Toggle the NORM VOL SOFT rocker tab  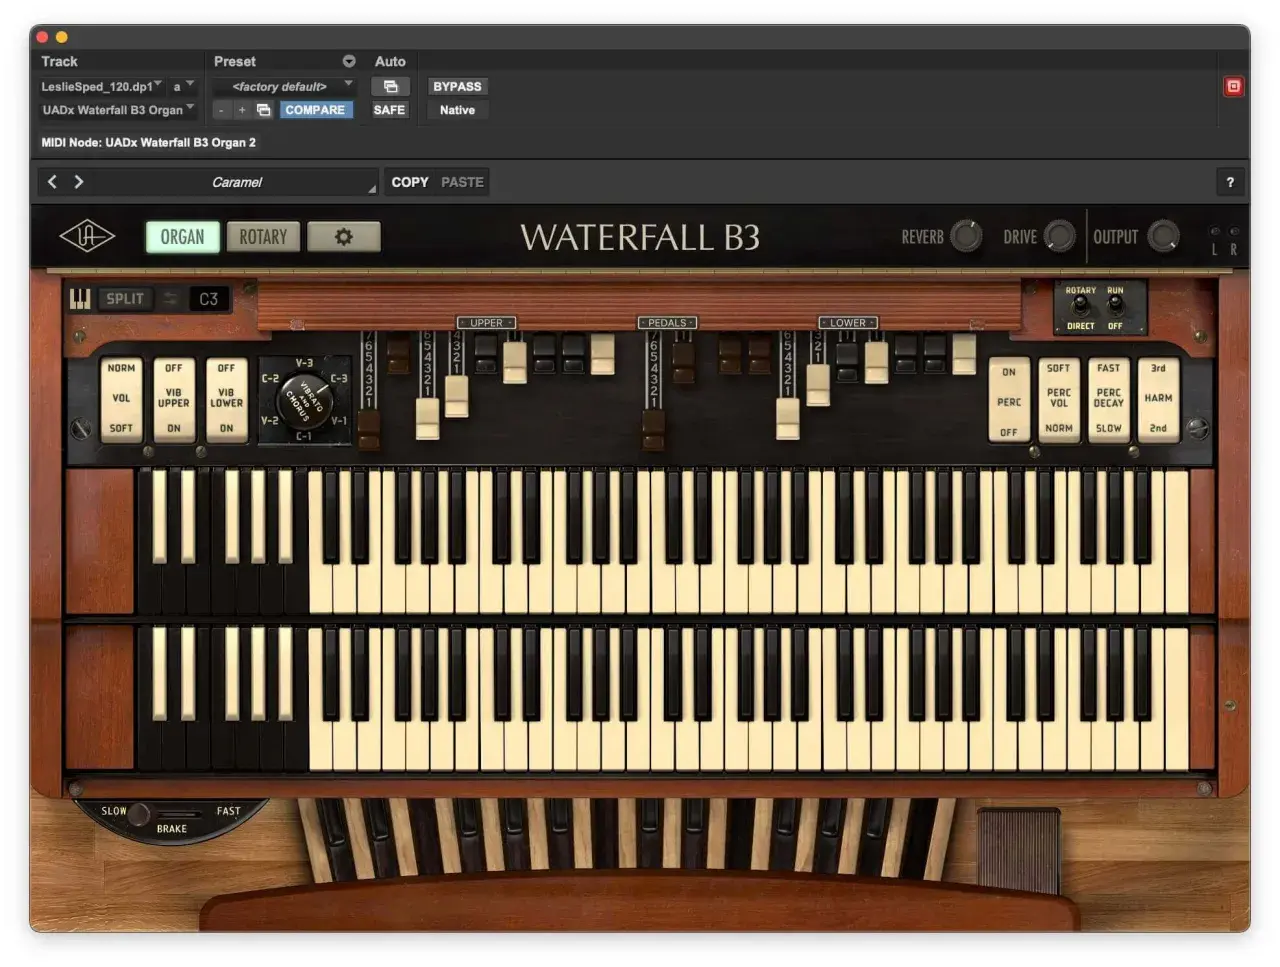click(121, 398)
